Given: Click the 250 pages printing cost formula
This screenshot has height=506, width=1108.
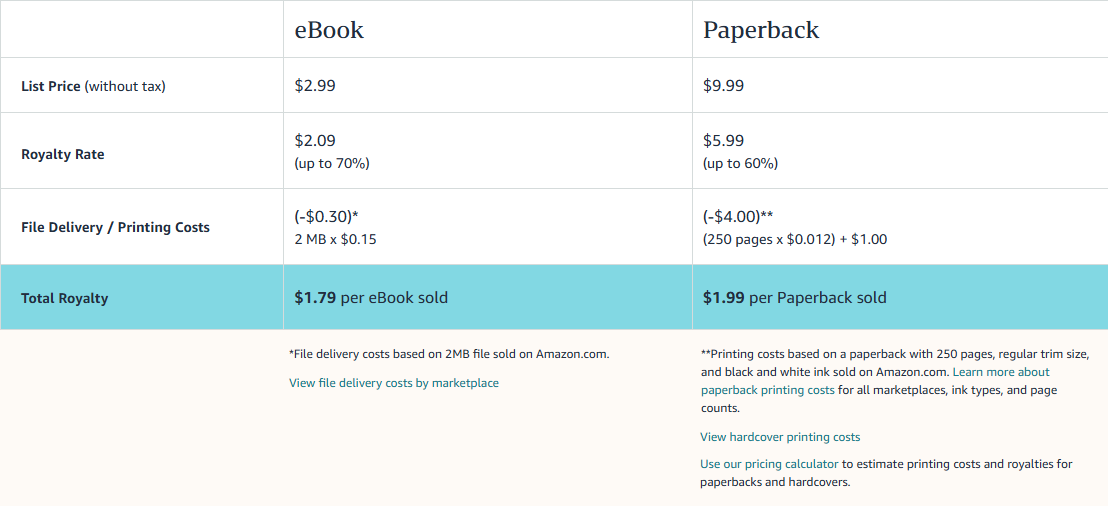Looking at the screenshot, I should click(x=795, y=239).
